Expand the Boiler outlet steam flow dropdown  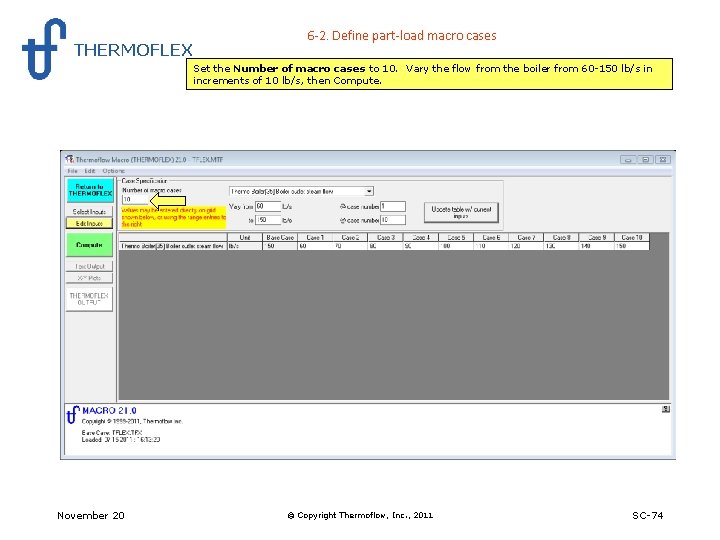pos(369,191)
